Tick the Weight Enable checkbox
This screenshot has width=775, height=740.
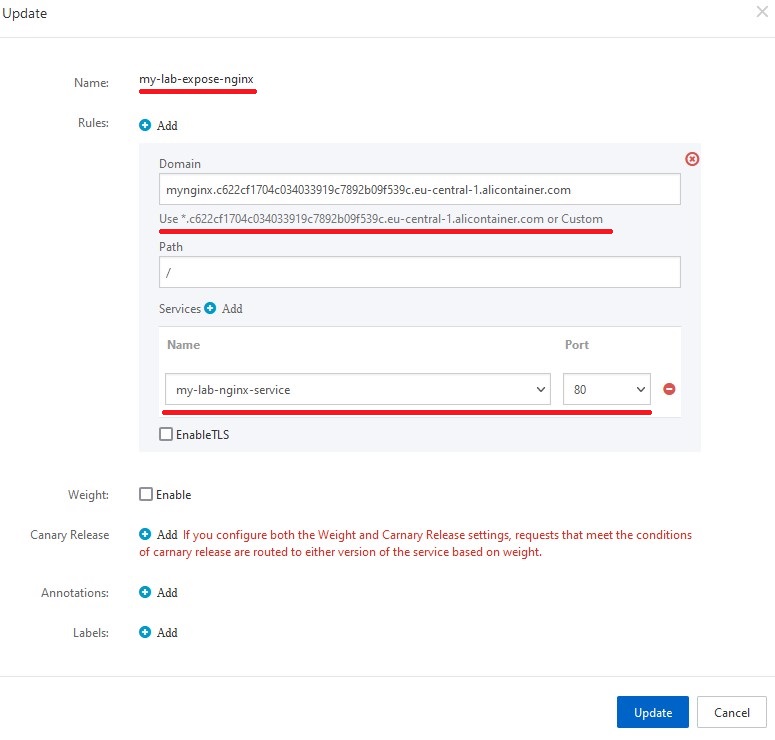(146, 495)
